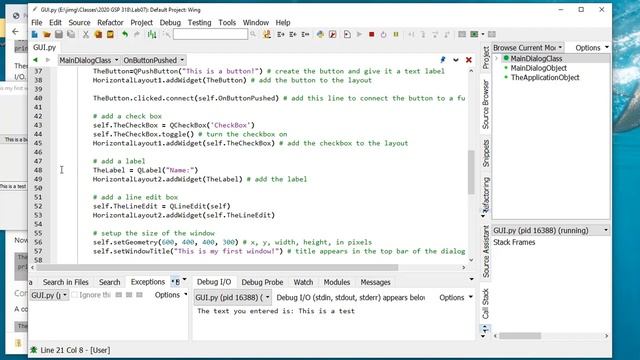Click the Stack Frames horizontal scrollbar thumb
This screenshot has height=360, width=640.
(520, 336)
